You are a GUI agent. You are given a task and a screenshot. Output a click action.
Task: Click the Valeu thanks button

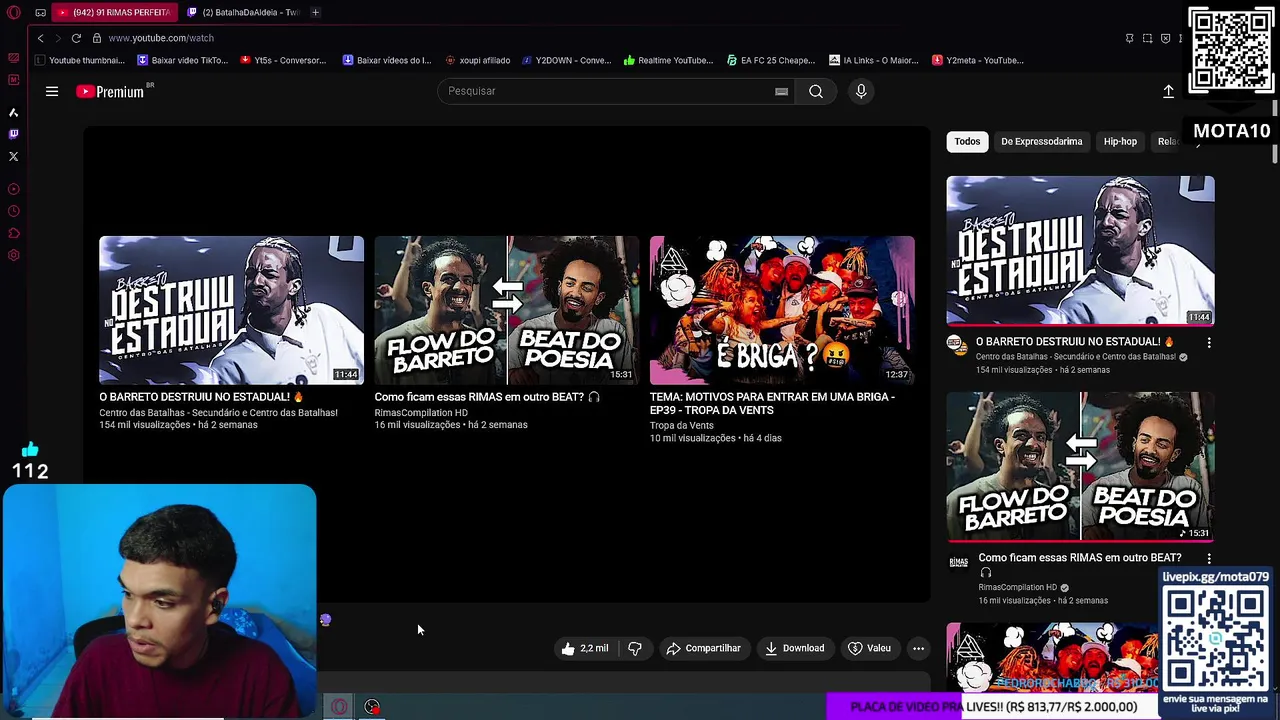click(869, 648)
